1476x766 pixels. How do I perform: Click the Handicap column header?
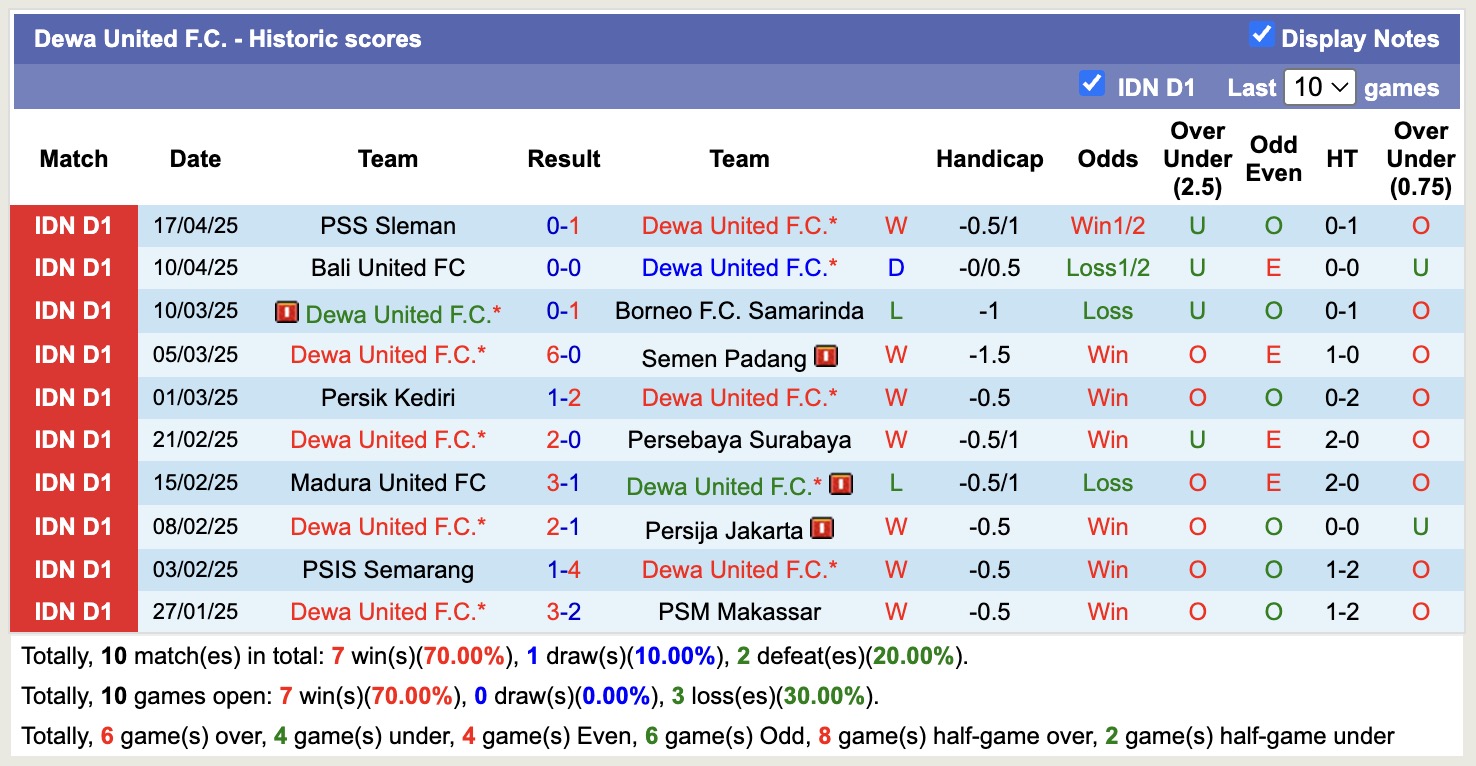(x=989, y=158)
